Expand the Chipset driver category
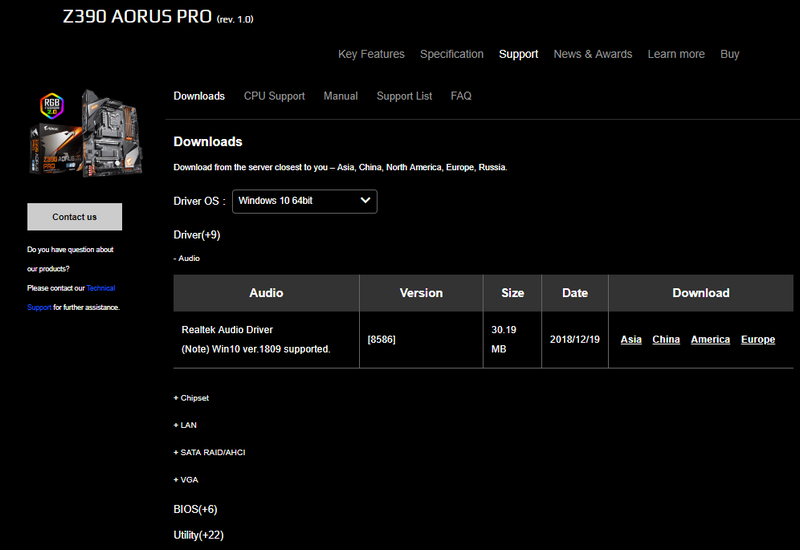Screen dimensions: 800x550 pyautogui.click(x=191, y=398)
